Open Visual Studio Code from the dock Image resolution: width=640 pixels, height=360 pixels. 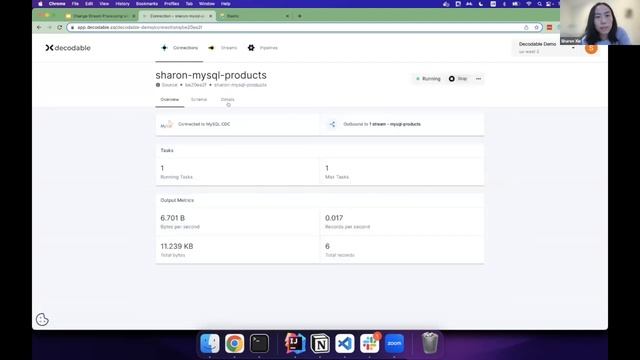tap(345, 343)
